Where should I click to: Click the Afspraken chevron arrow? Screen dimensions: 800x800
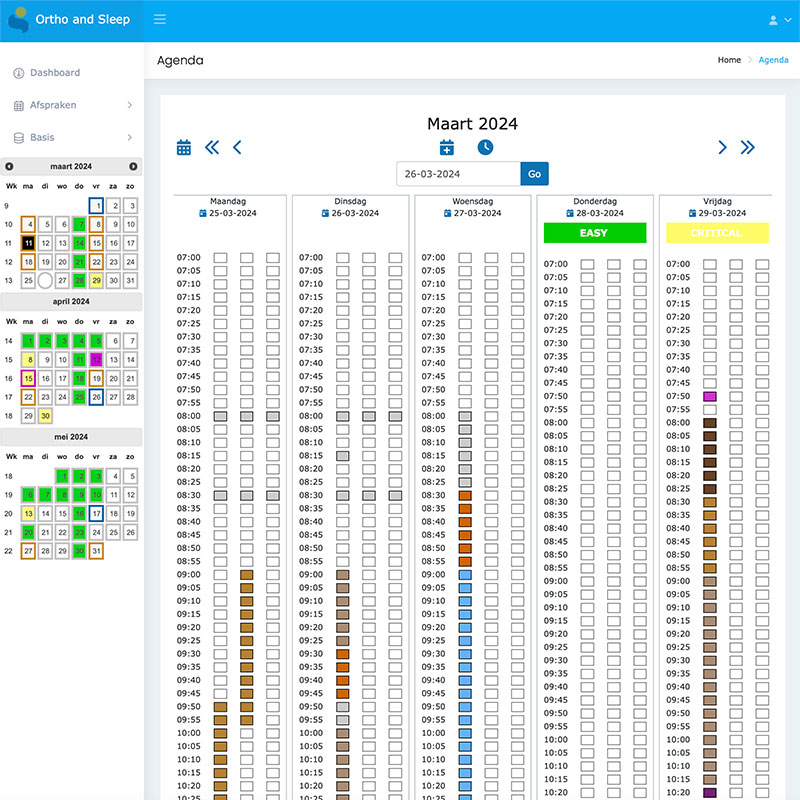[130, 105]
